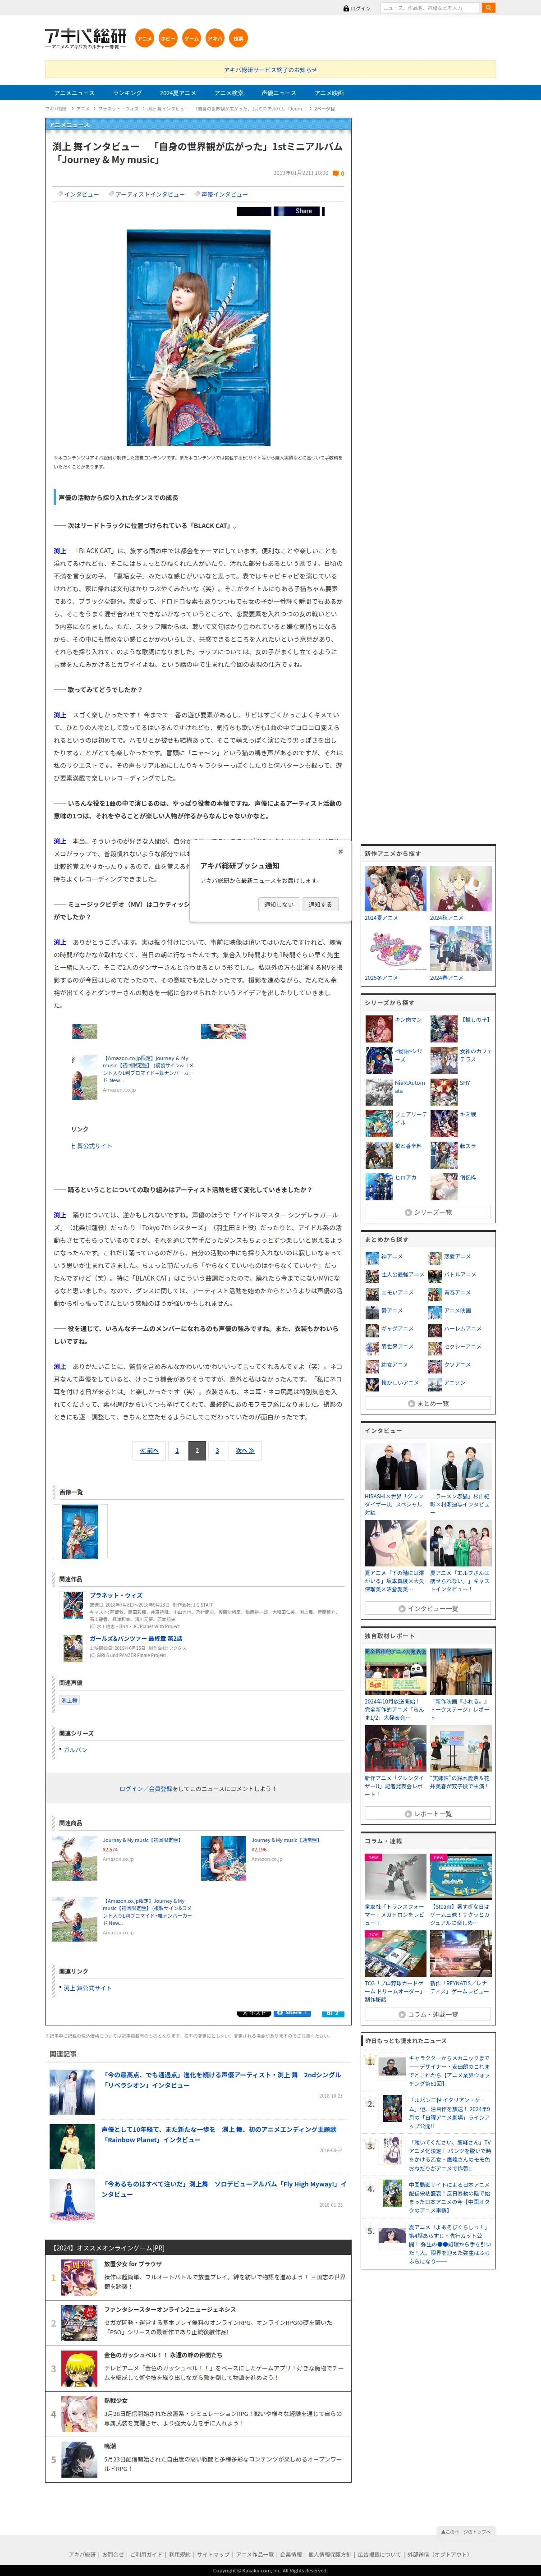This screenshot has height=2576, width=541.
Task: Open ランキング in the navigation bar
Action: click(x=127, y=93)
